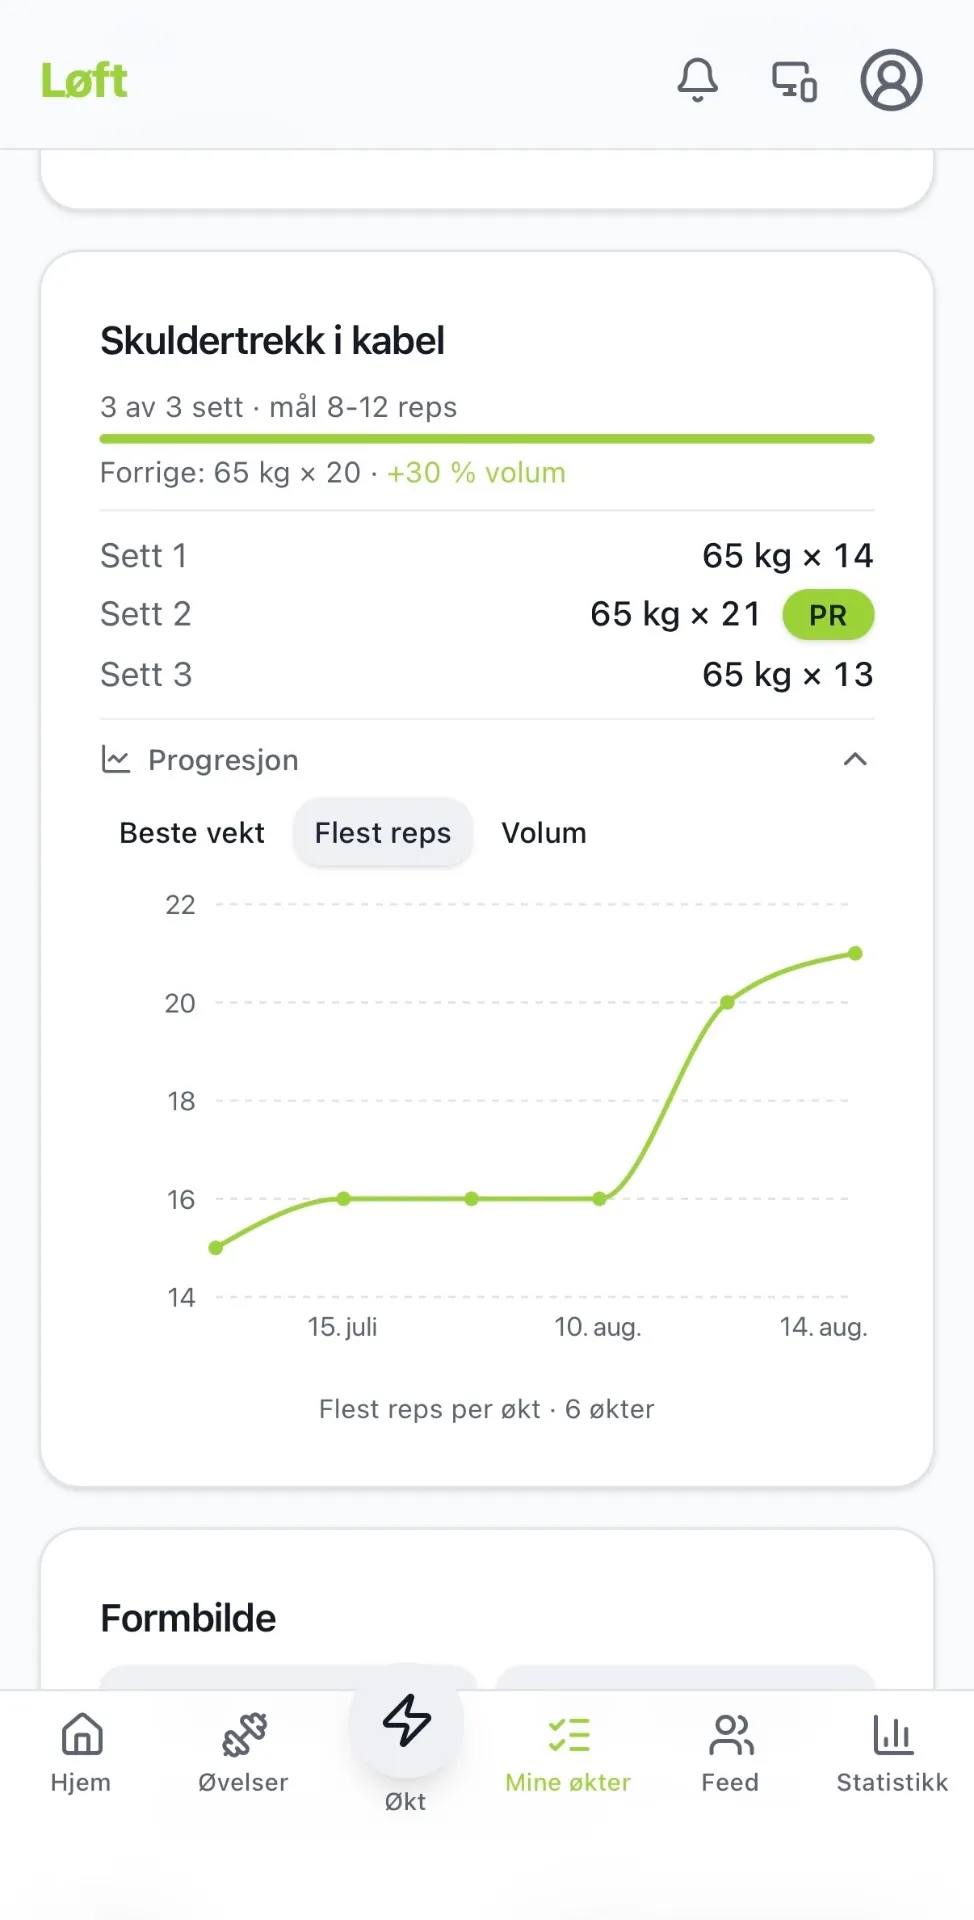The image size is (974, 1920).
Task: Open user profile avatar icon
Action: [x=891, y=80]
